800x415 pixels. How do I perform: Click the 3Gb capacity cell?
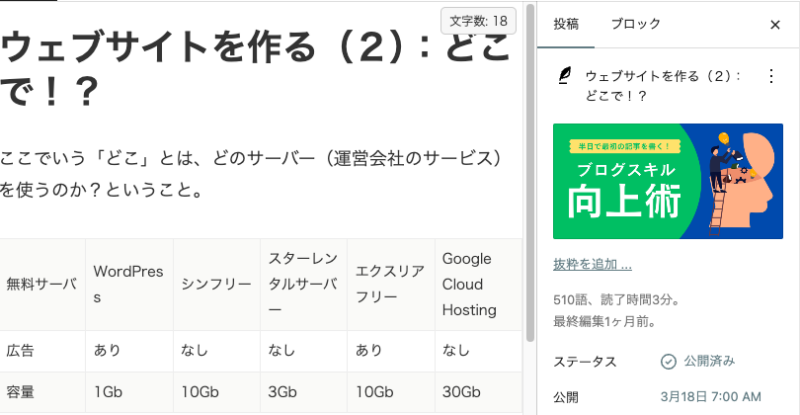(304, 392)
